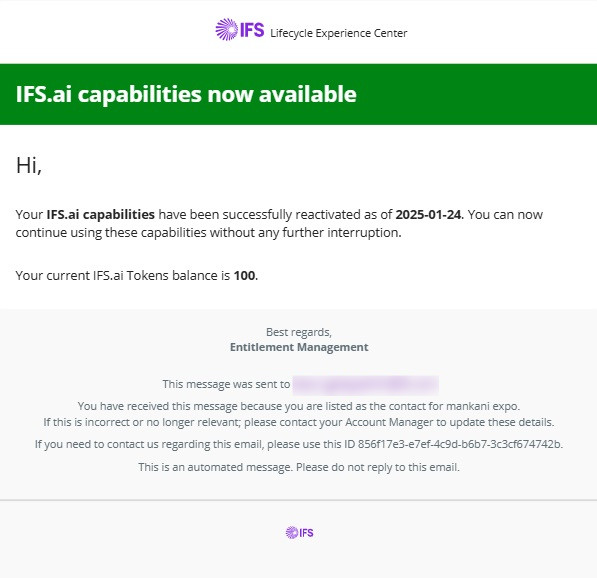The height and width of the screenshot is (578, 597).
Task: Click the token balance value 100
Action: click(x=244, y=275)
